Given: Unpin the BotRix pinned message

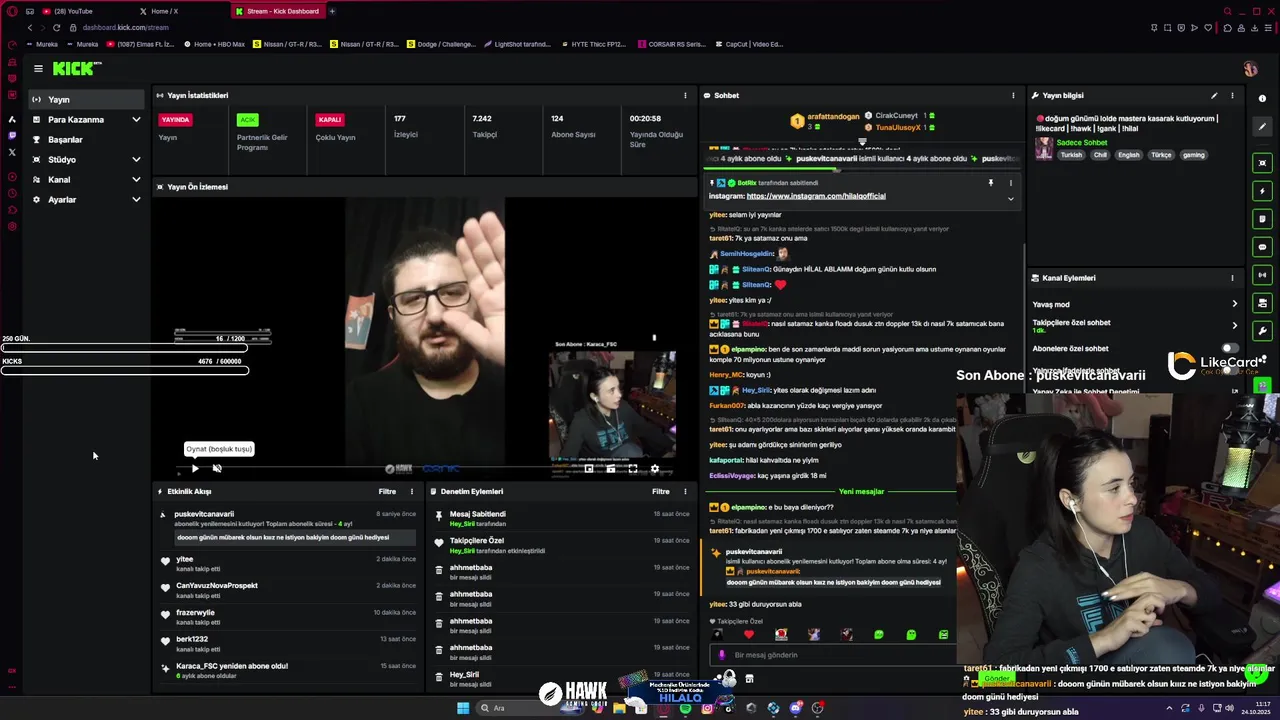Looking at the screenshot, I should click(991, 183).
